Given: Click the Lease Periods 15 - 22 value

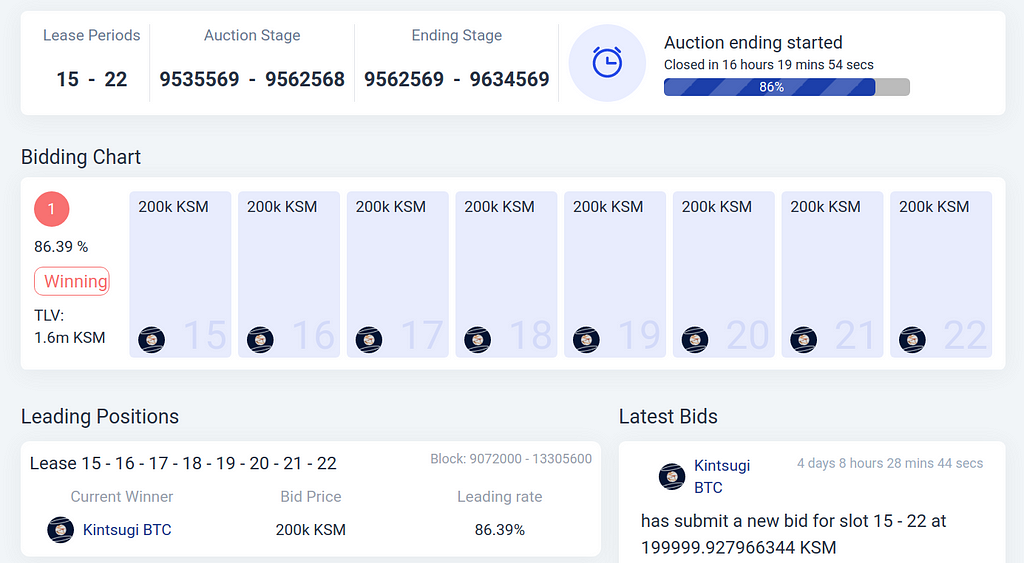Looking at the screenshot, I should [x=91, y=79].
